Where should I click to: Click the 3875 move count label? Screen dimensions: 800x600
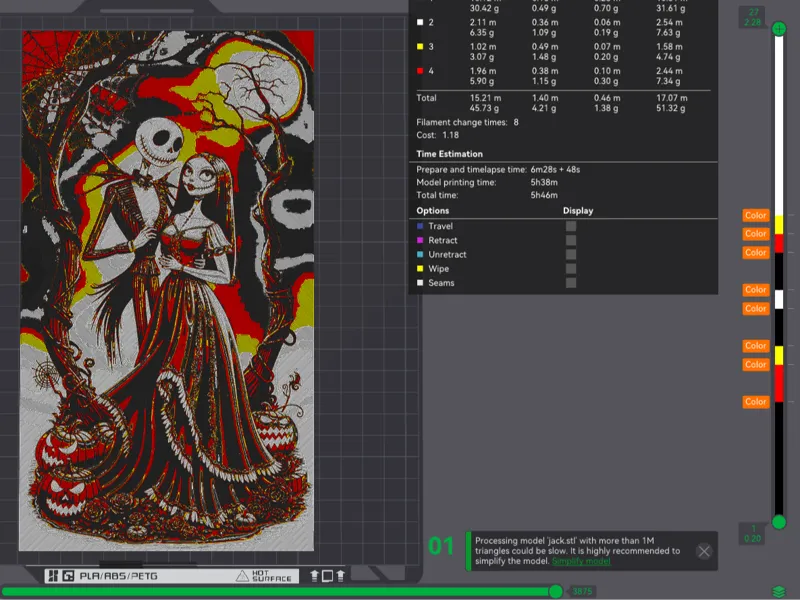point(582,591)
